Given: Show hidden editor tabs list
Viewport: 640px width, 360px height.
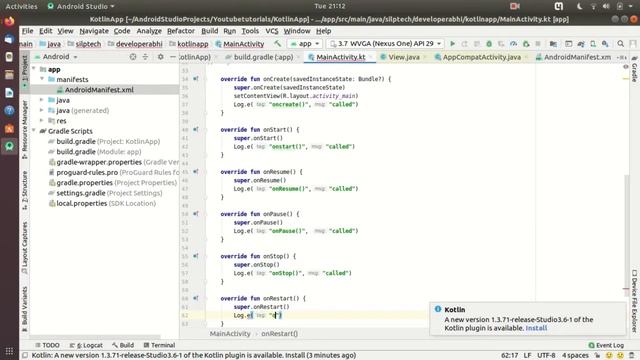Looking at the screenshot, I should point(622,58).
